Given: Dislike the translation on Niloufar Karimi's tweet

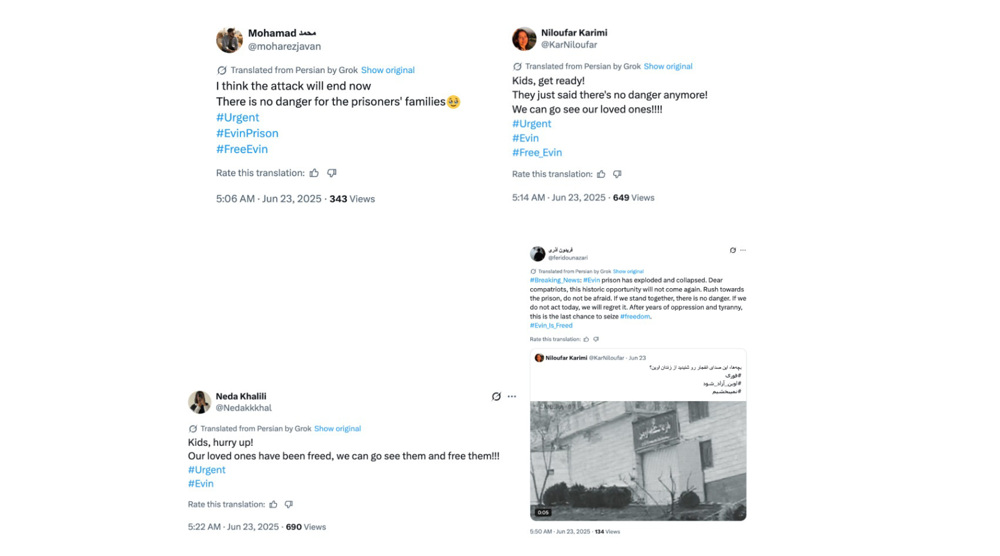Looking at the screenshot, I should 617,174.
